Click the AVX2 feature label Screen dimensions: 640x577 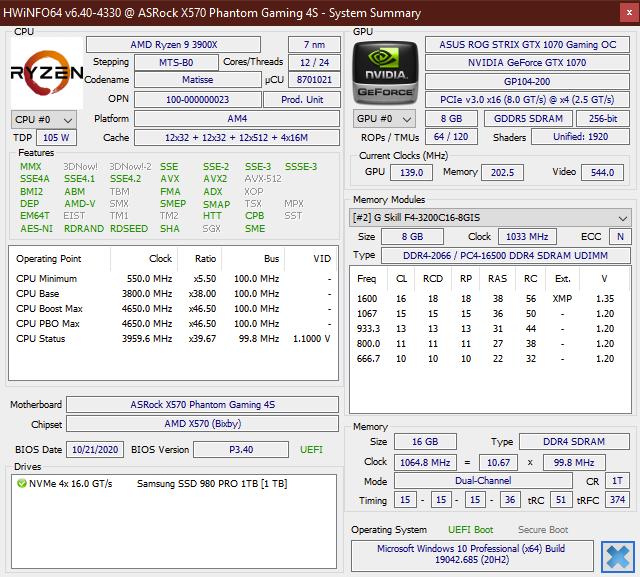[215, 179]
